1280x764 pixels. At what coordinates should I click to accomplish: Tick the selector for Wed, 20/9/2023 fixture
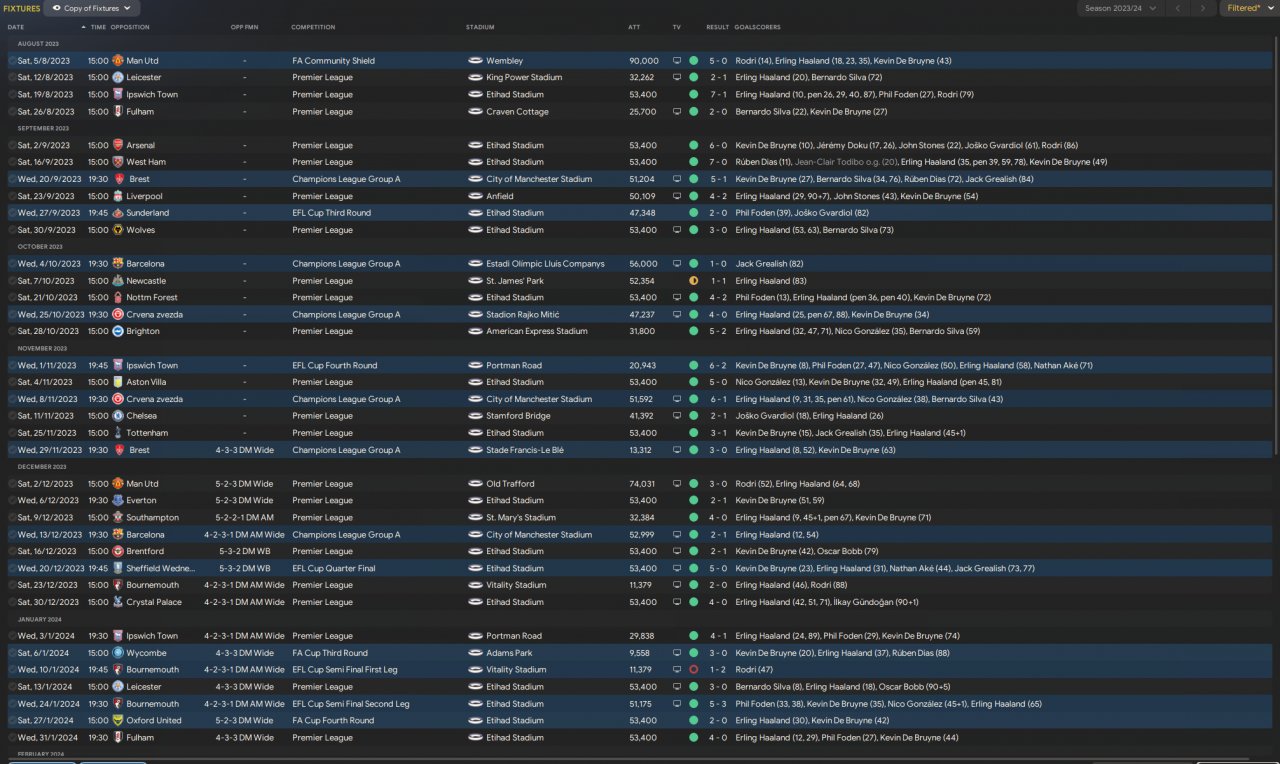[12, 179]
